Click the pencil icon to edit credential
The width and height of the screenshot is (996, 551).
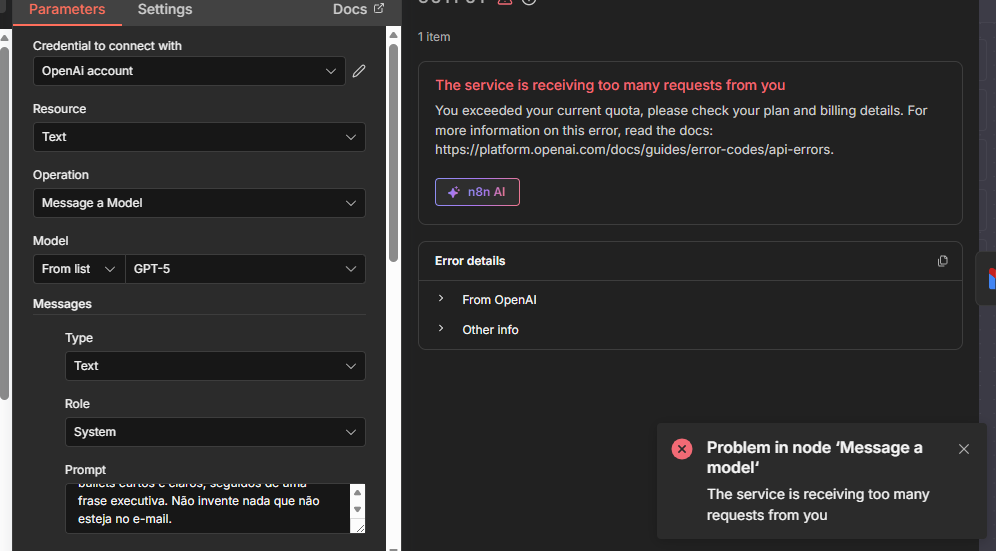pyautogui.click(x=359, y=71)
